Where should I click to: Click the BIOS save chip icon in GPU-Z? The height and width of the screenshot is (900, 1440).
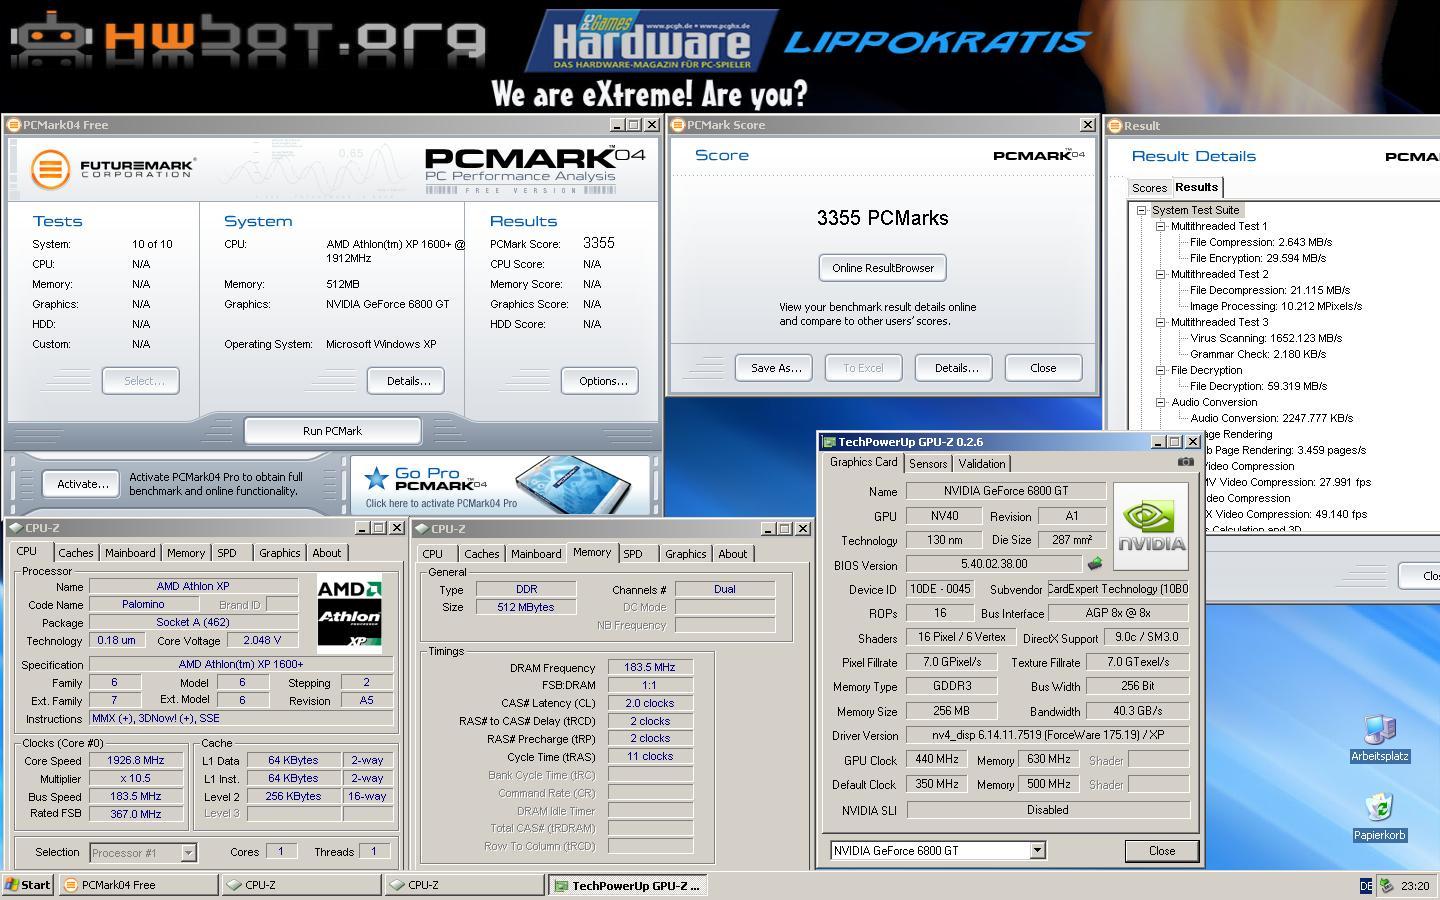[1095, 564]
